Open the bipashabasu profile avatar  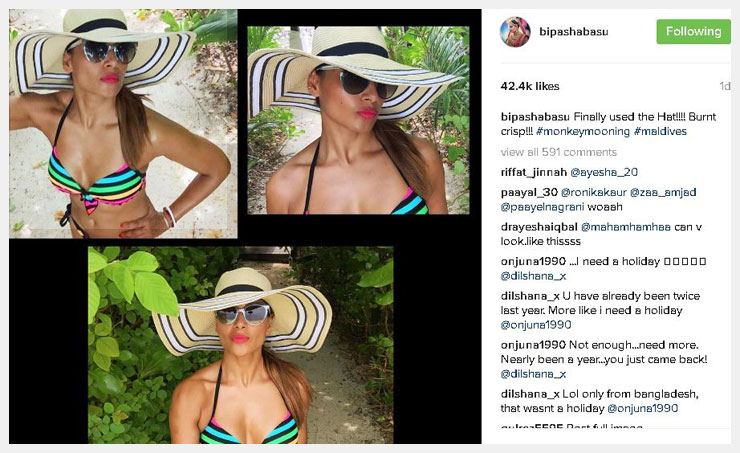[515, 32]
